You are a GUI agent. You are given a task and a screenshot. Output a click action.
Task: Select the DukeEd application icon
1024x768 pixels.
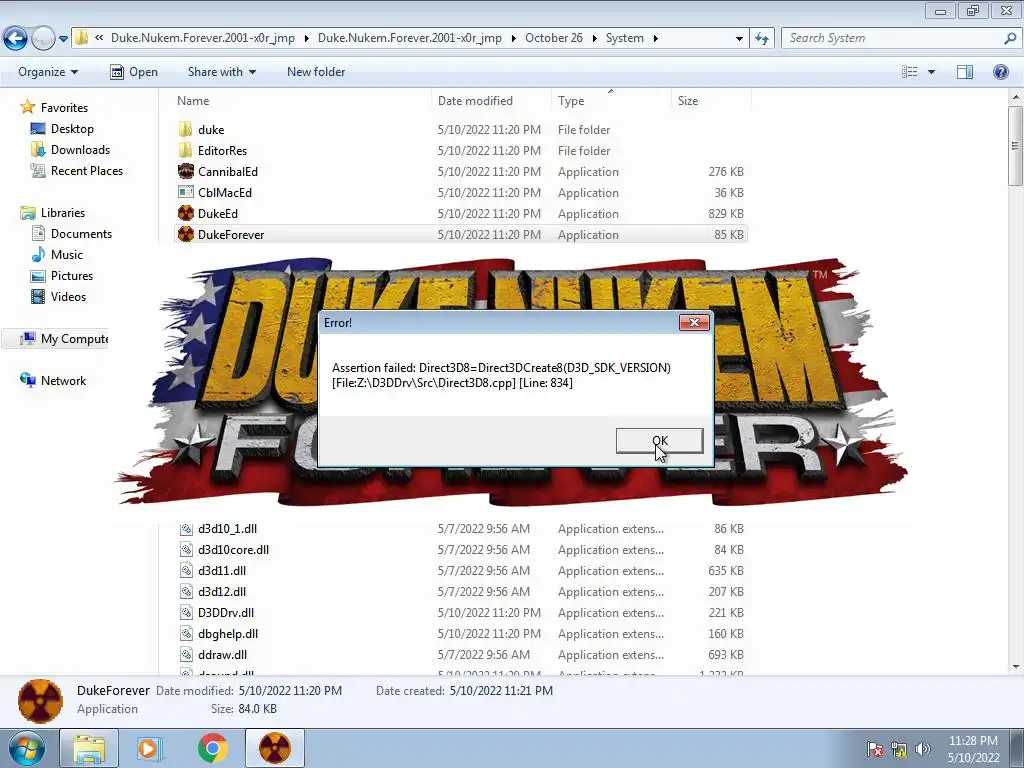coord(186,213)
